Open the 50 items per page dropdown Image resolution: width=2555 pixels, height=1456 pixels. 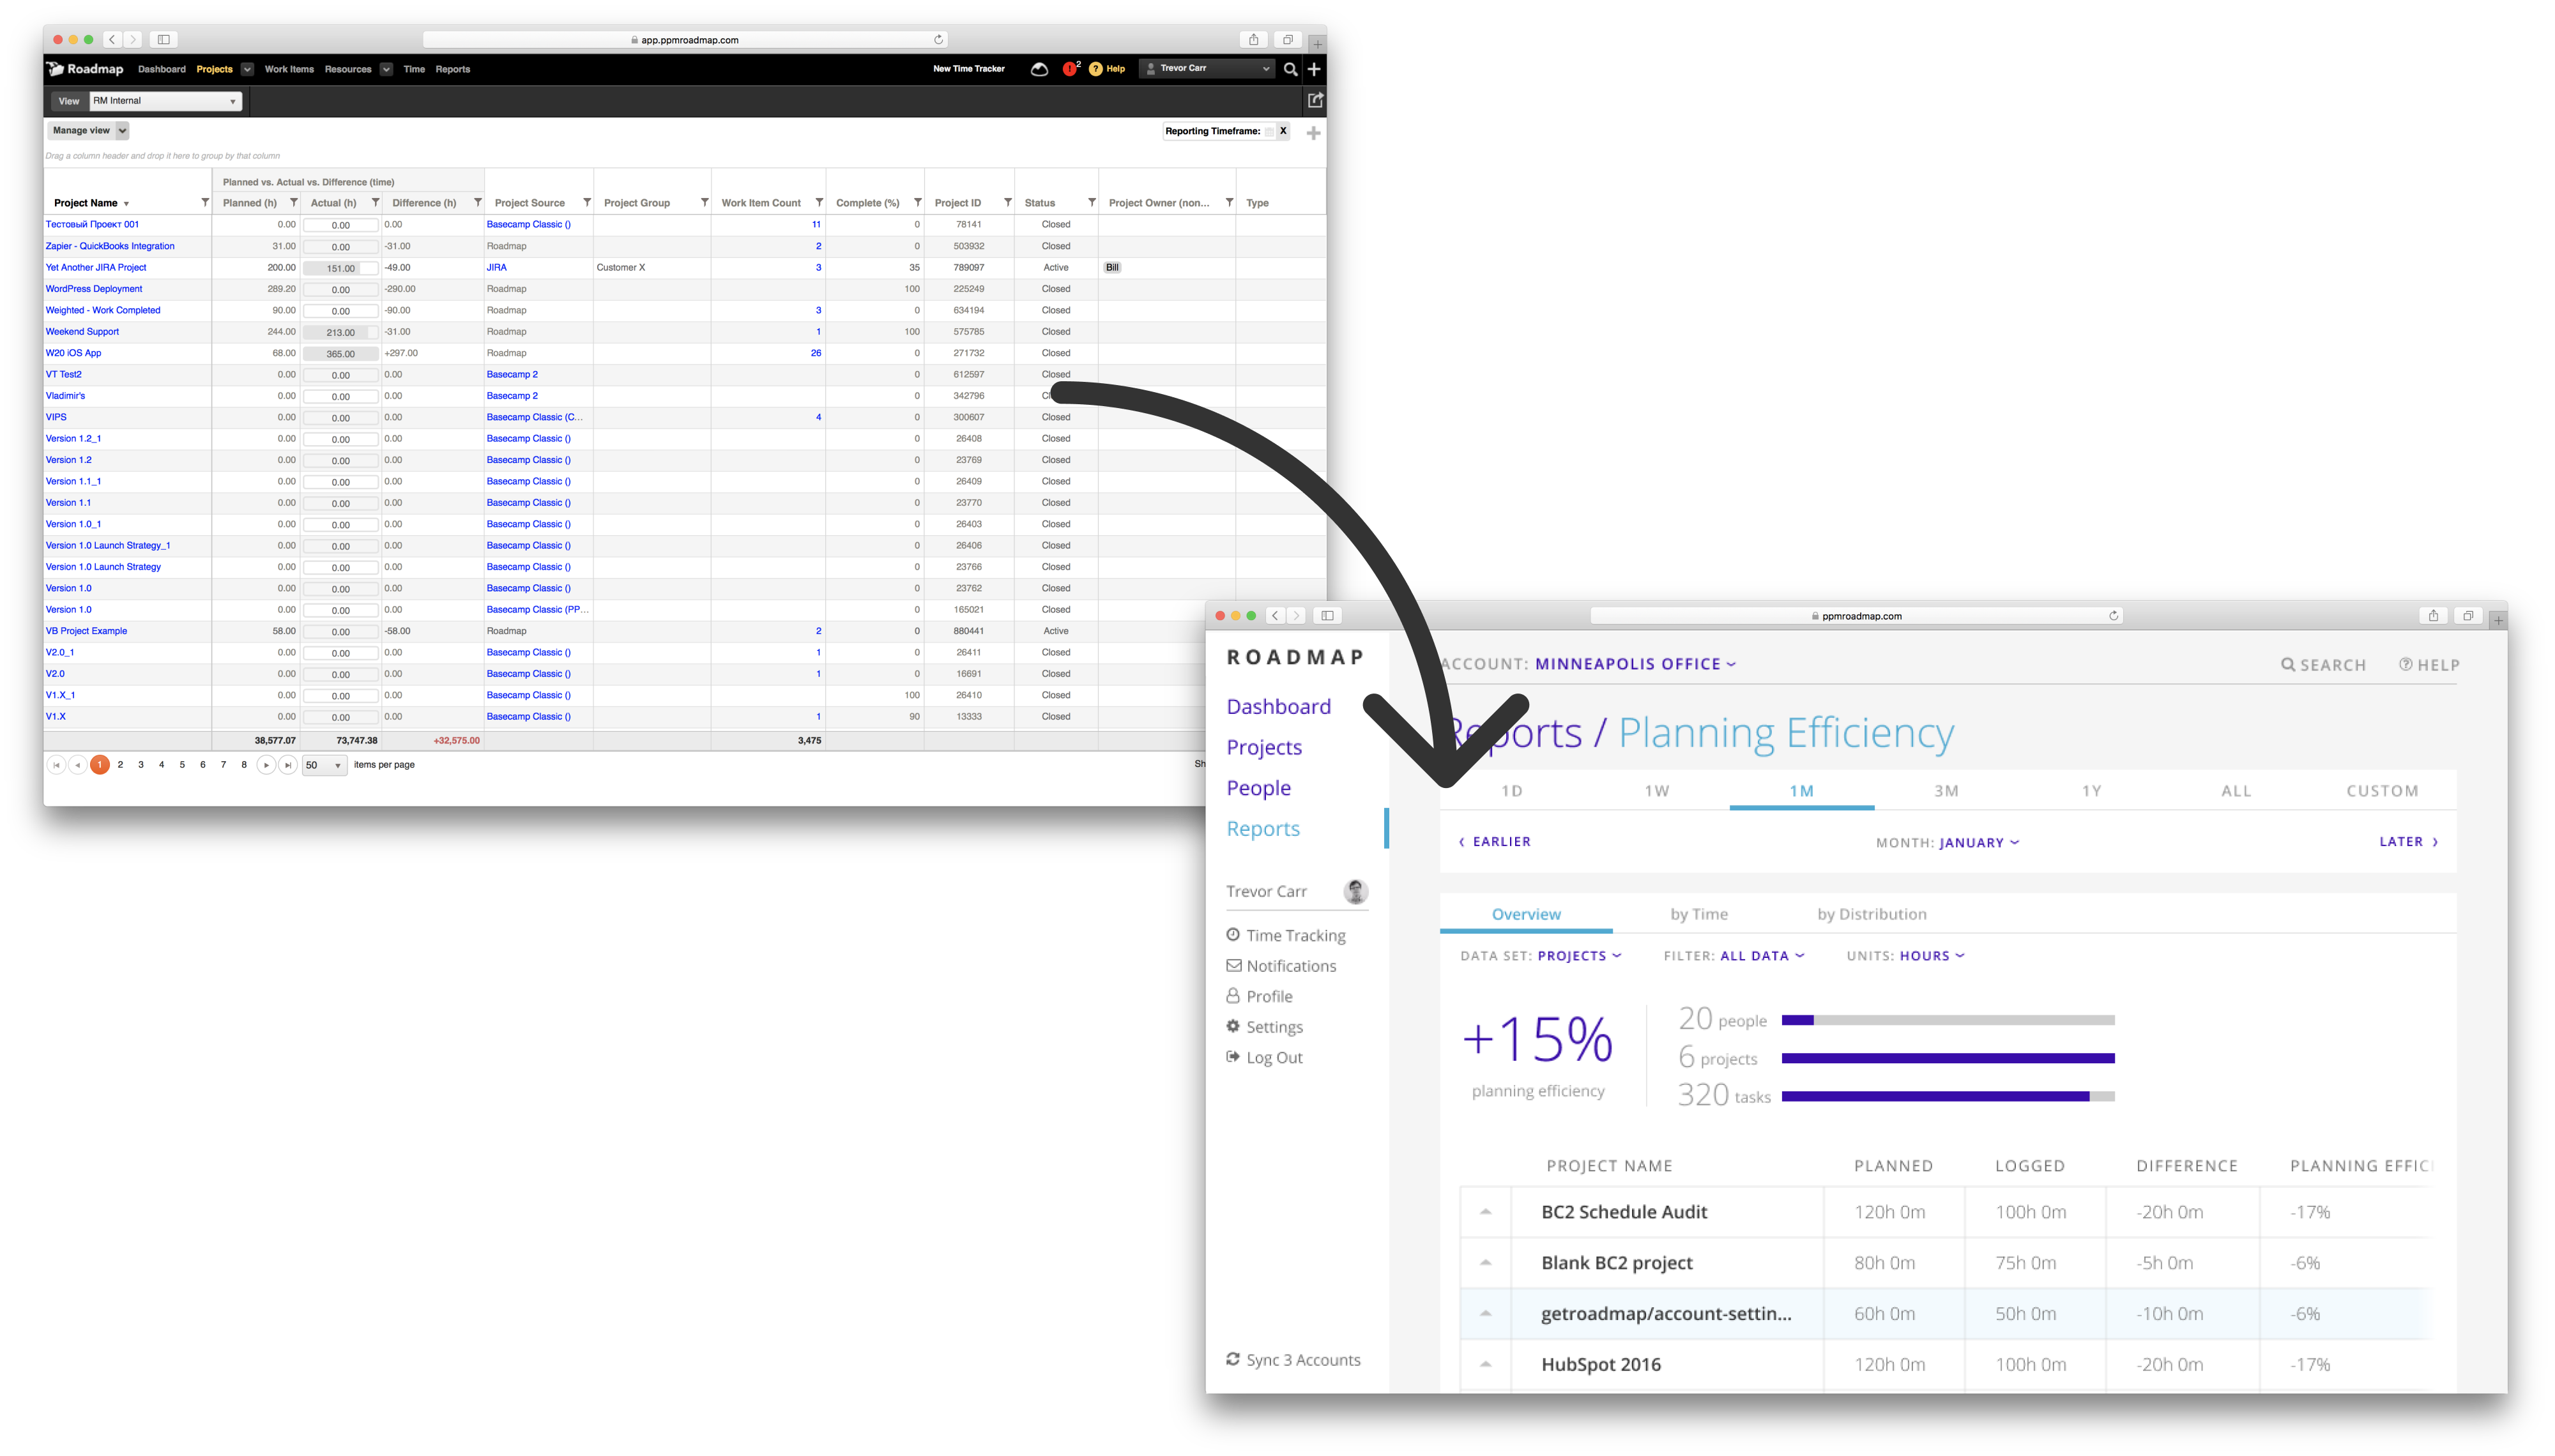pos(325,765)
